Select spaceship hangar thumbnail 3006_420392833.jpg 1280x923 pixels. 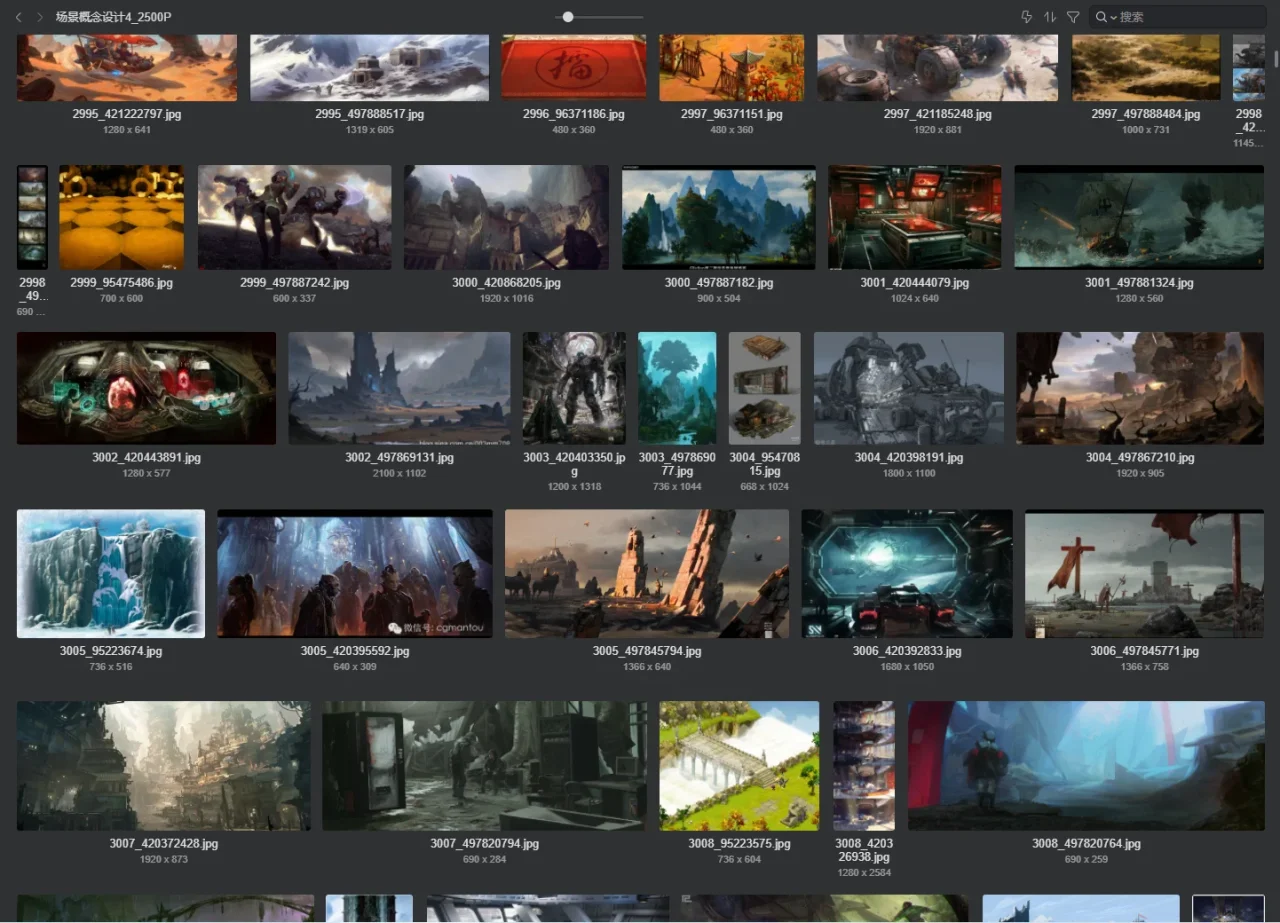point(907,574)
